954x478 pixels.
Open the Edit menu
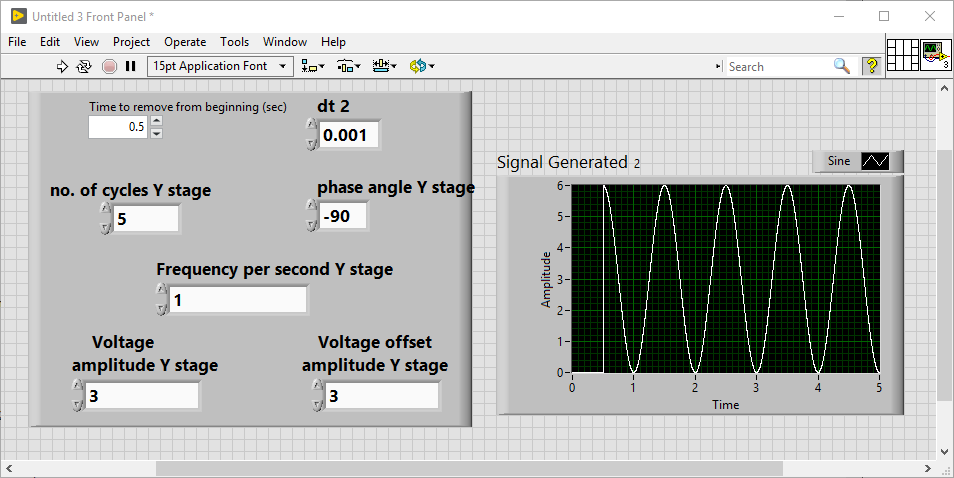click(50, 42)
